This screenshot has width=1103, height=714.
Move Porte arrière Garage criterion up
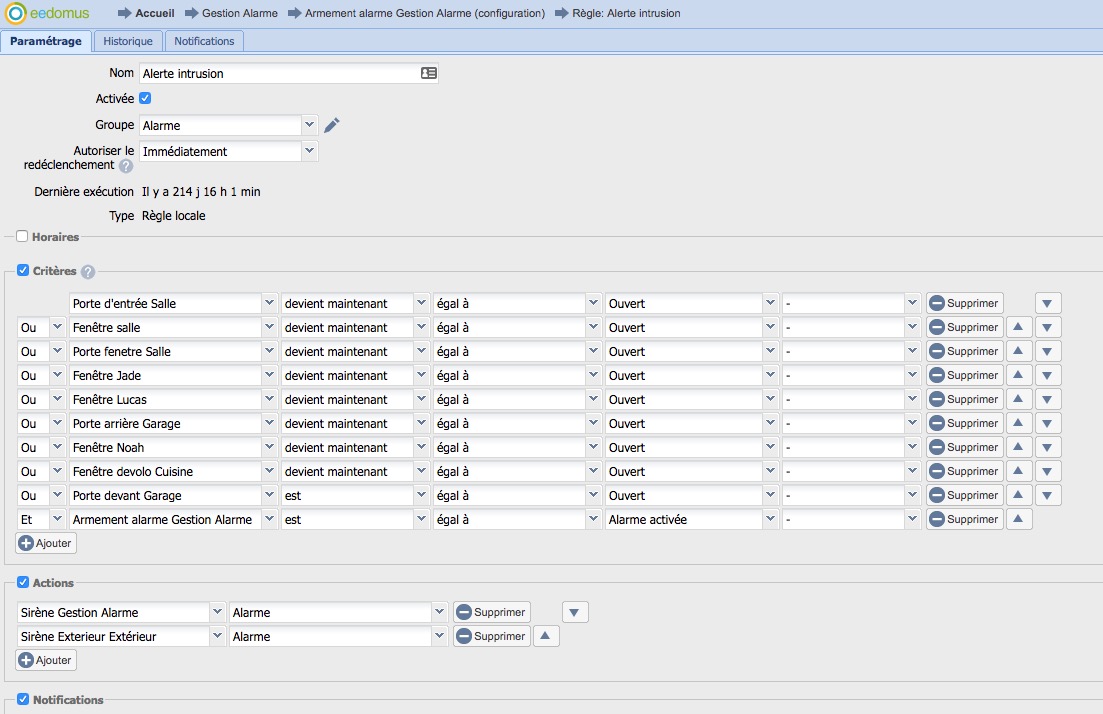pos(1018,423)
